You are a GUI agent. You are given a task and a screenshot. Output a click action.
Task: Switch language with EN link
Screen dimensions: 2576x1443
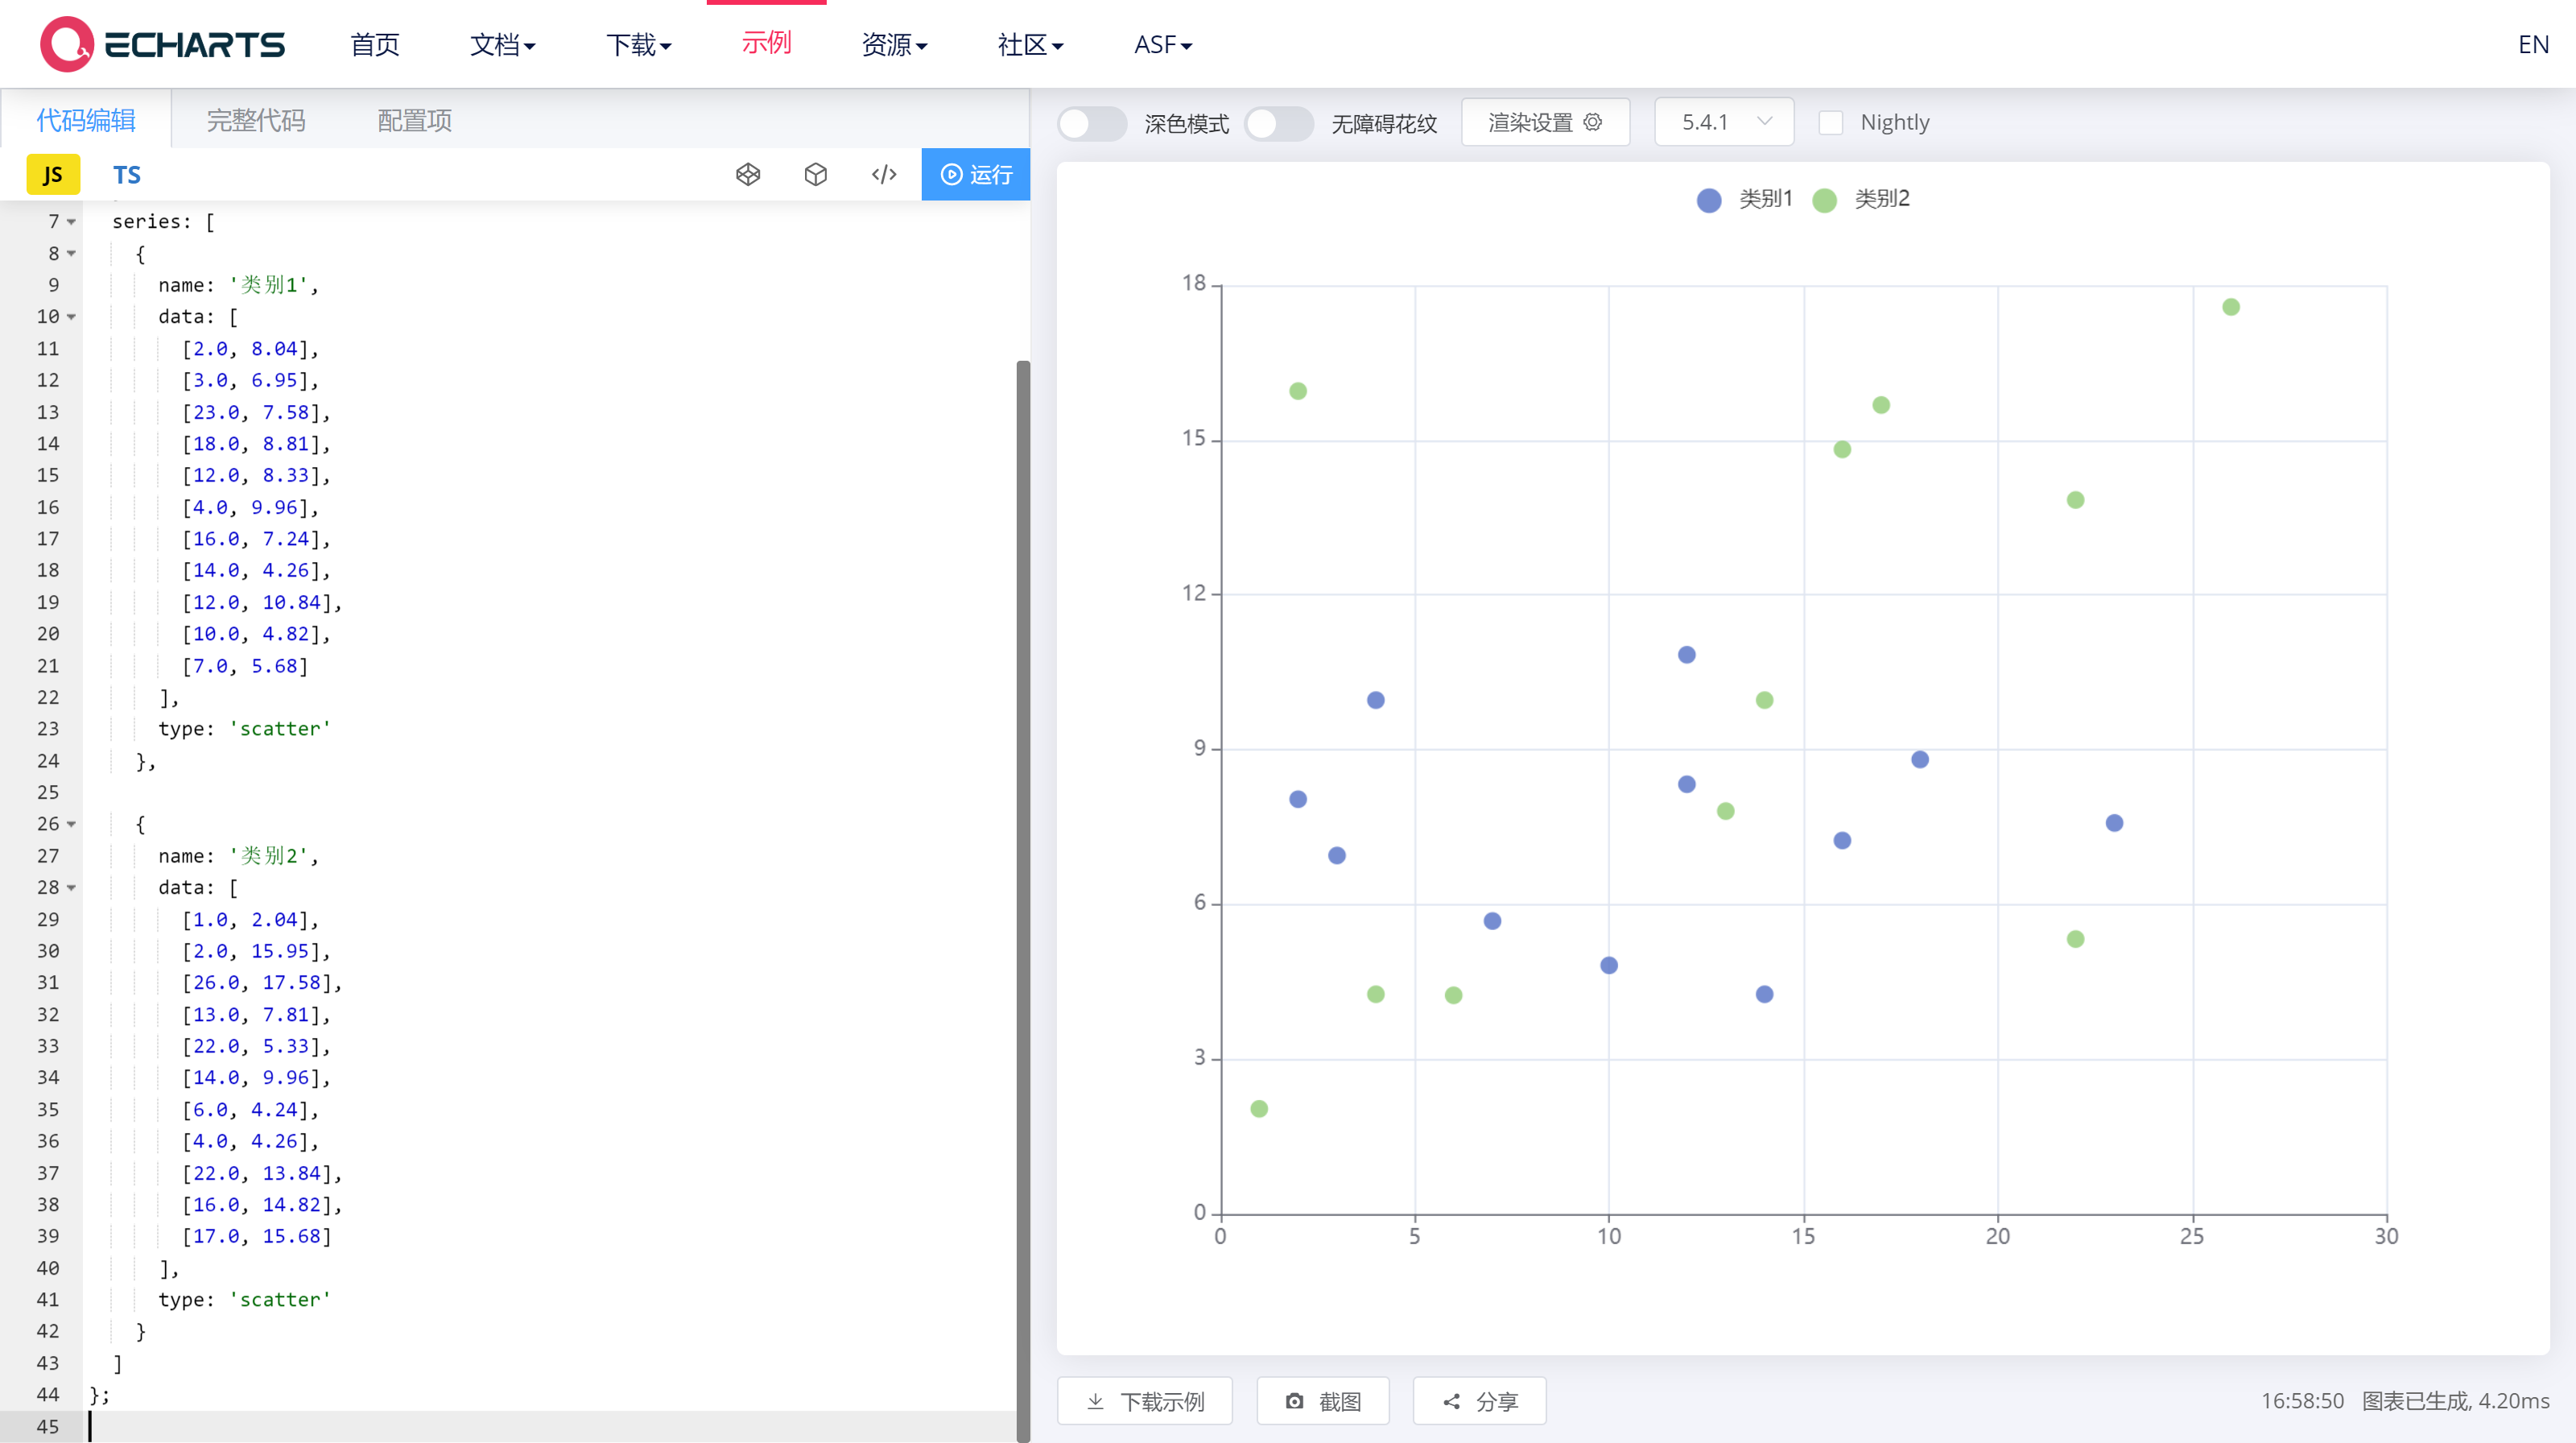click(2533, 45)
